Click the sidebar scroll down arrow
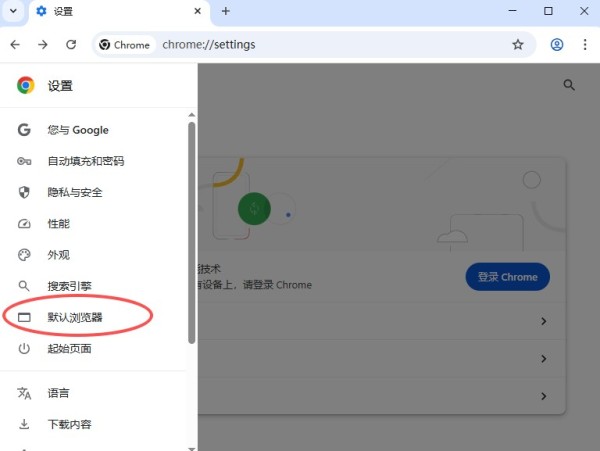Screen dimensions: 600x451 tap(192, 449)
